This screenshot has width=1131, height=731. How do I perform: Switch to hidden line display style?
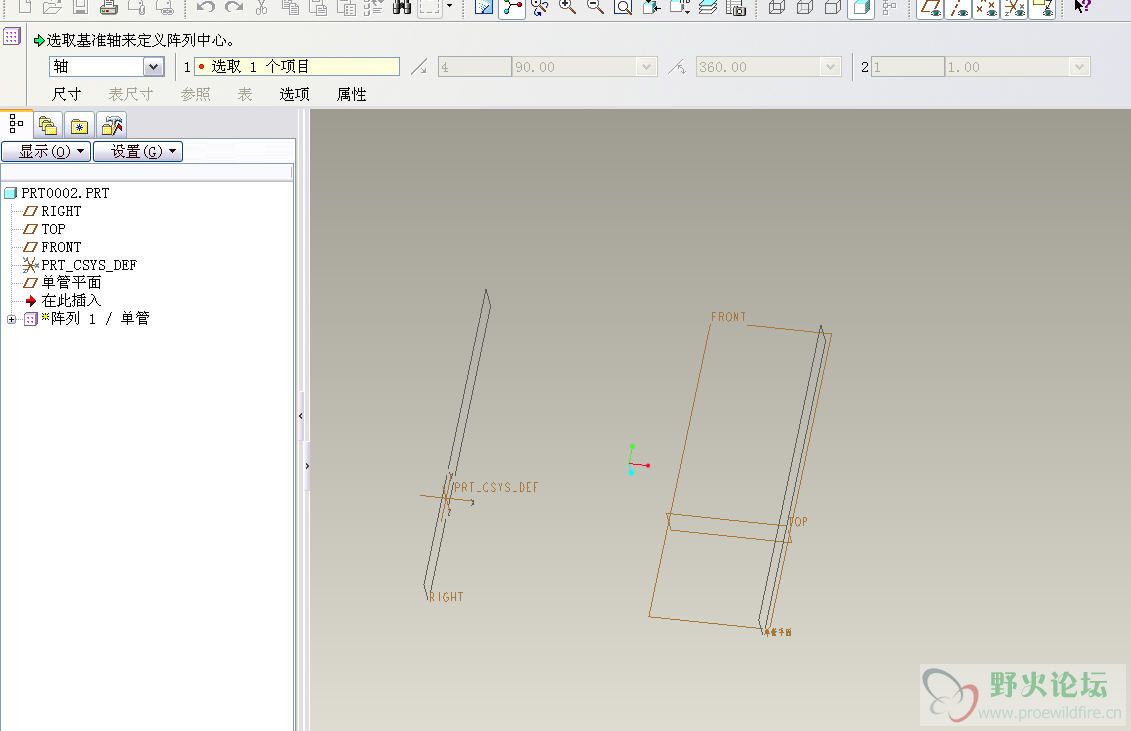click(805, 6)
